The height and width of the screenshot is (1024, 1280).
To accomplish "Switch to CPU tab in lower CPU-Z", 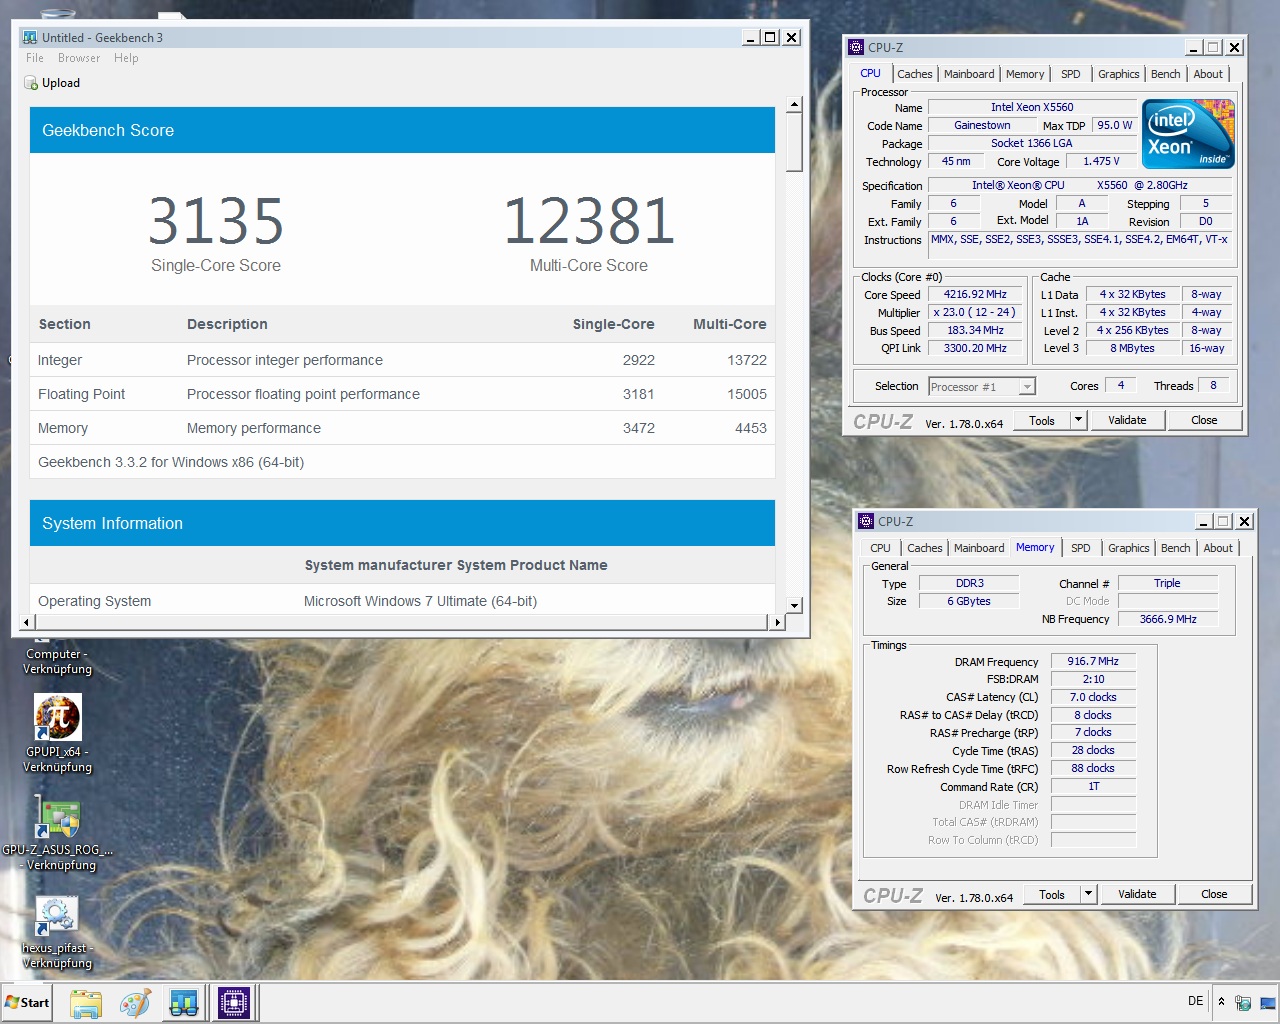I will click(x=880, y=548).
